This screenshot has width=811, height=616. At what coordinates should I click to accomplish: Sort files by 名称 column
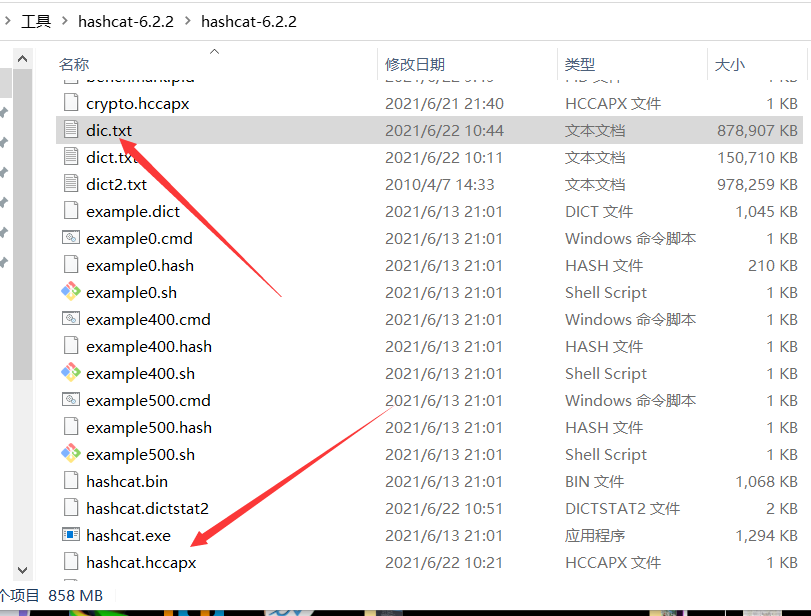74,64
